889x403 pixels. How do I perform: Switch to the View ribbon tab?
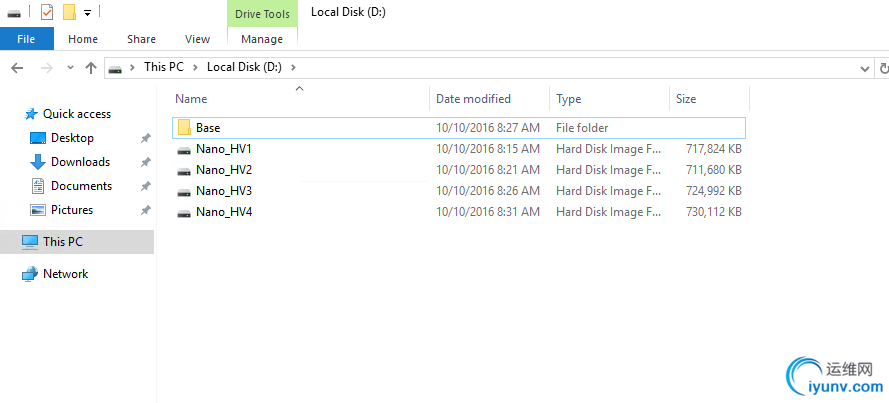197,39
